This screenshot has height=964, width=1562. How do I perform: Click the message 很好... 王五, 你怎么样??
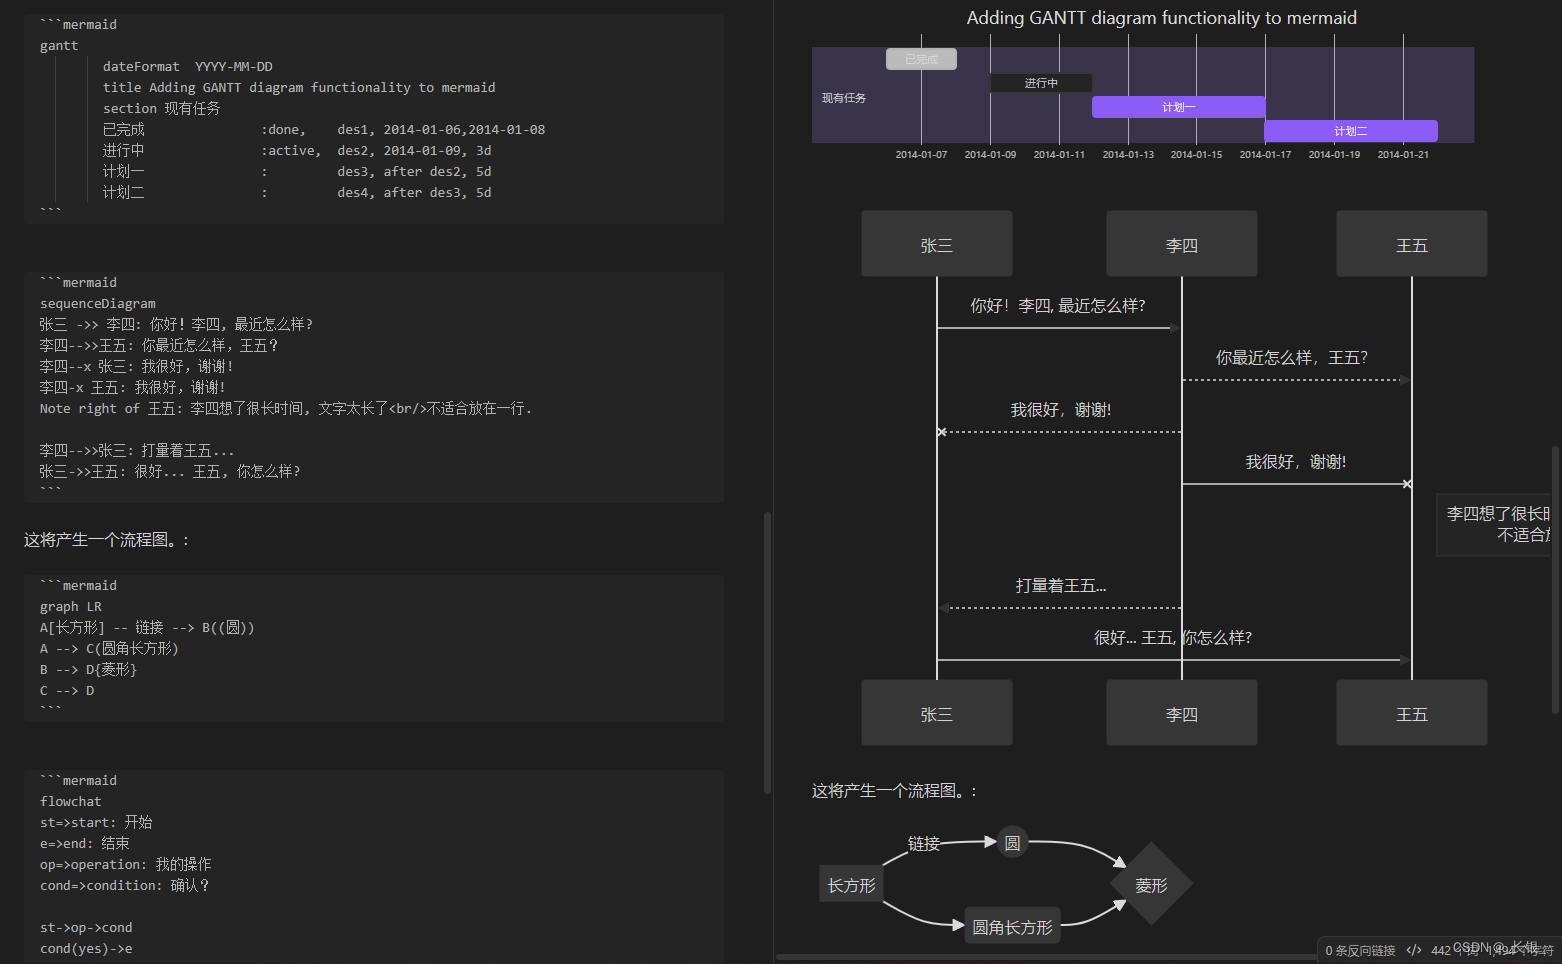[x=1173, y=638]
